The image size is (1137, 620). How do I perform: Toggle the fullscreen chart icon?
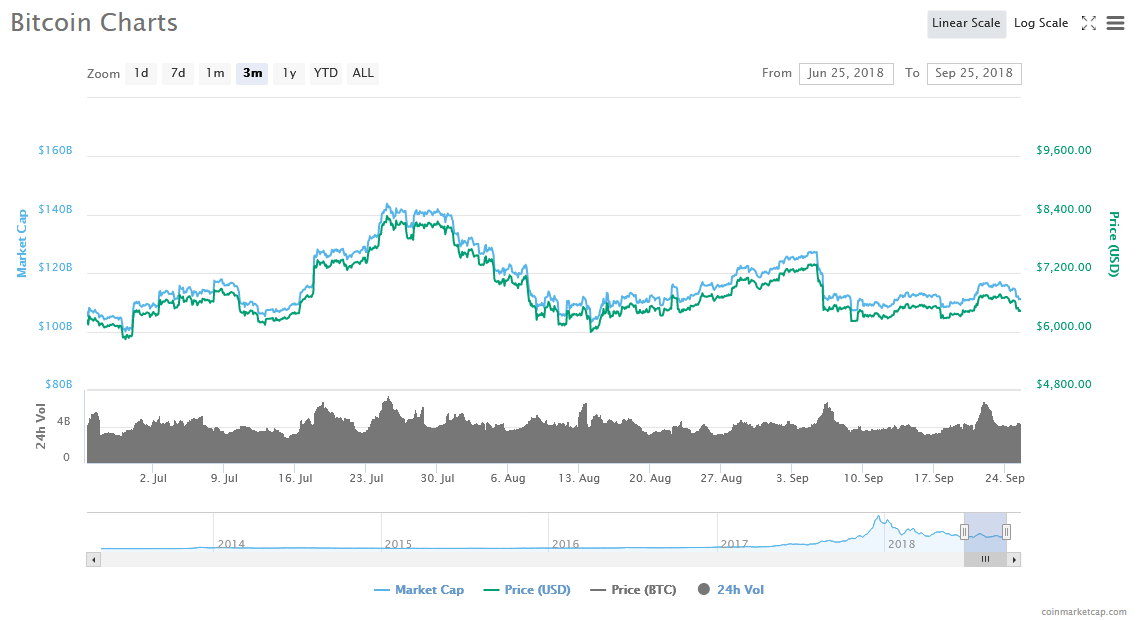[x=1088, y=23]
